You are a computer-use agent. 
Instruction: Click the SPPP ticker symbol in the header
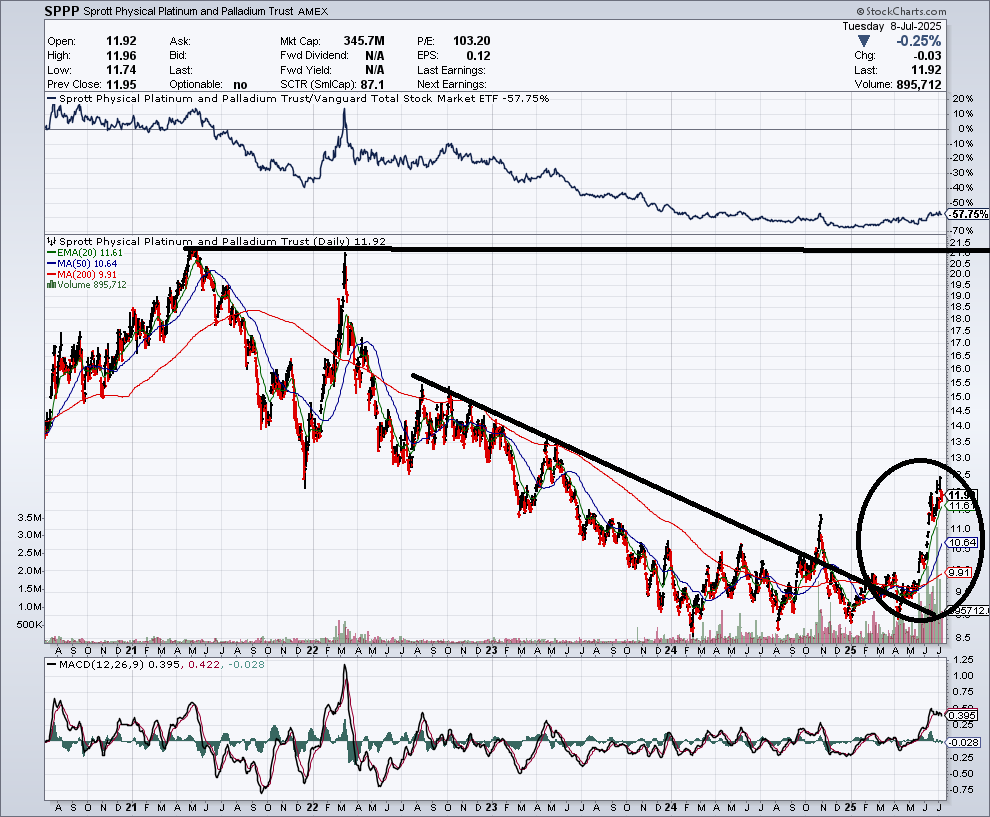(62, 11)
